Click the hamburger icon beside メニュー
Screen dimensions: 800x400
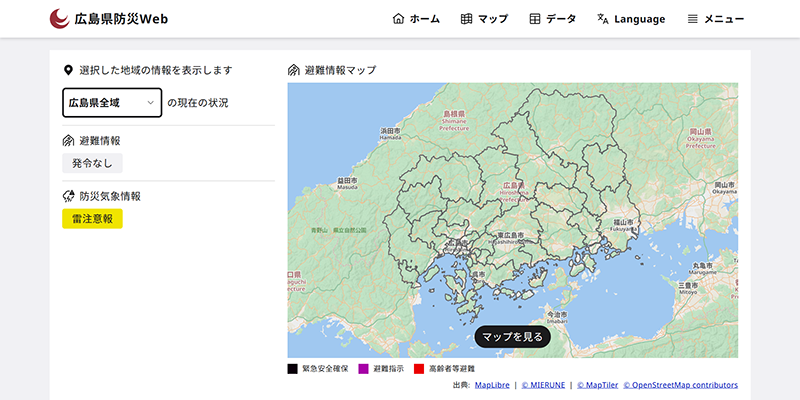692,19
